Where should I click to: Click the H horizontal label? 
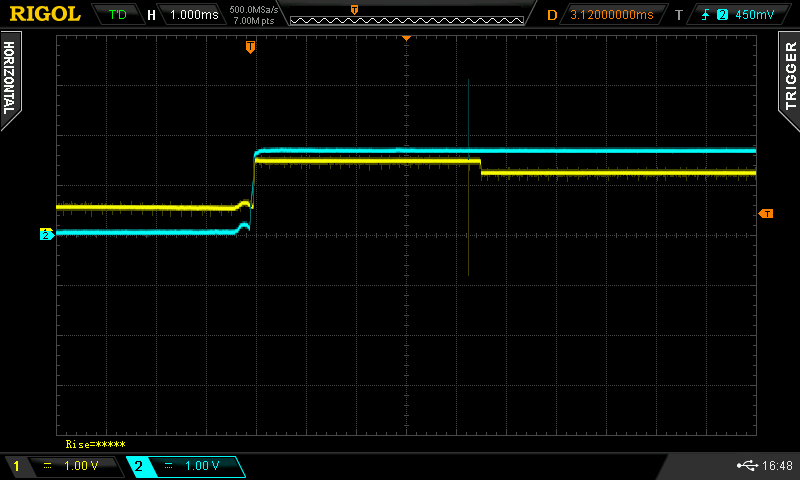coord(151,15)
